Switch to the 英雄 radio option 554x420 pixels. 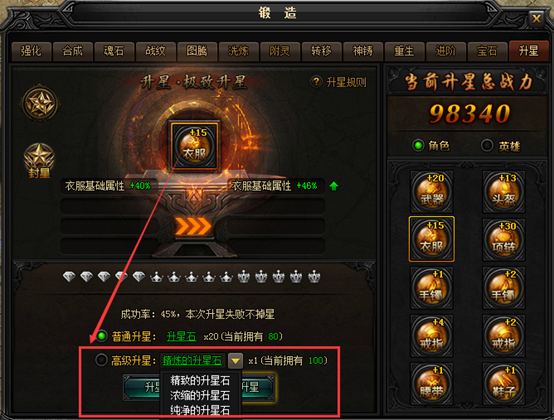(x=487, y=145)
